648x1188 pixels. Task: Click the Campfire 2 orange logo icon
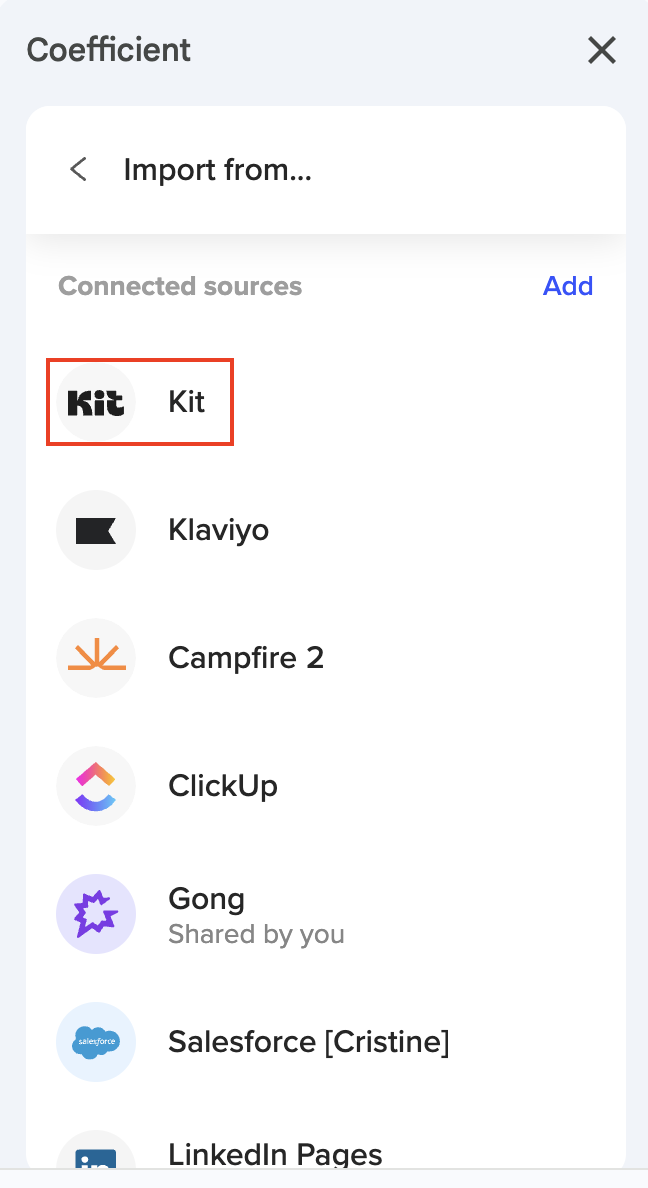(x=96, y=658)
